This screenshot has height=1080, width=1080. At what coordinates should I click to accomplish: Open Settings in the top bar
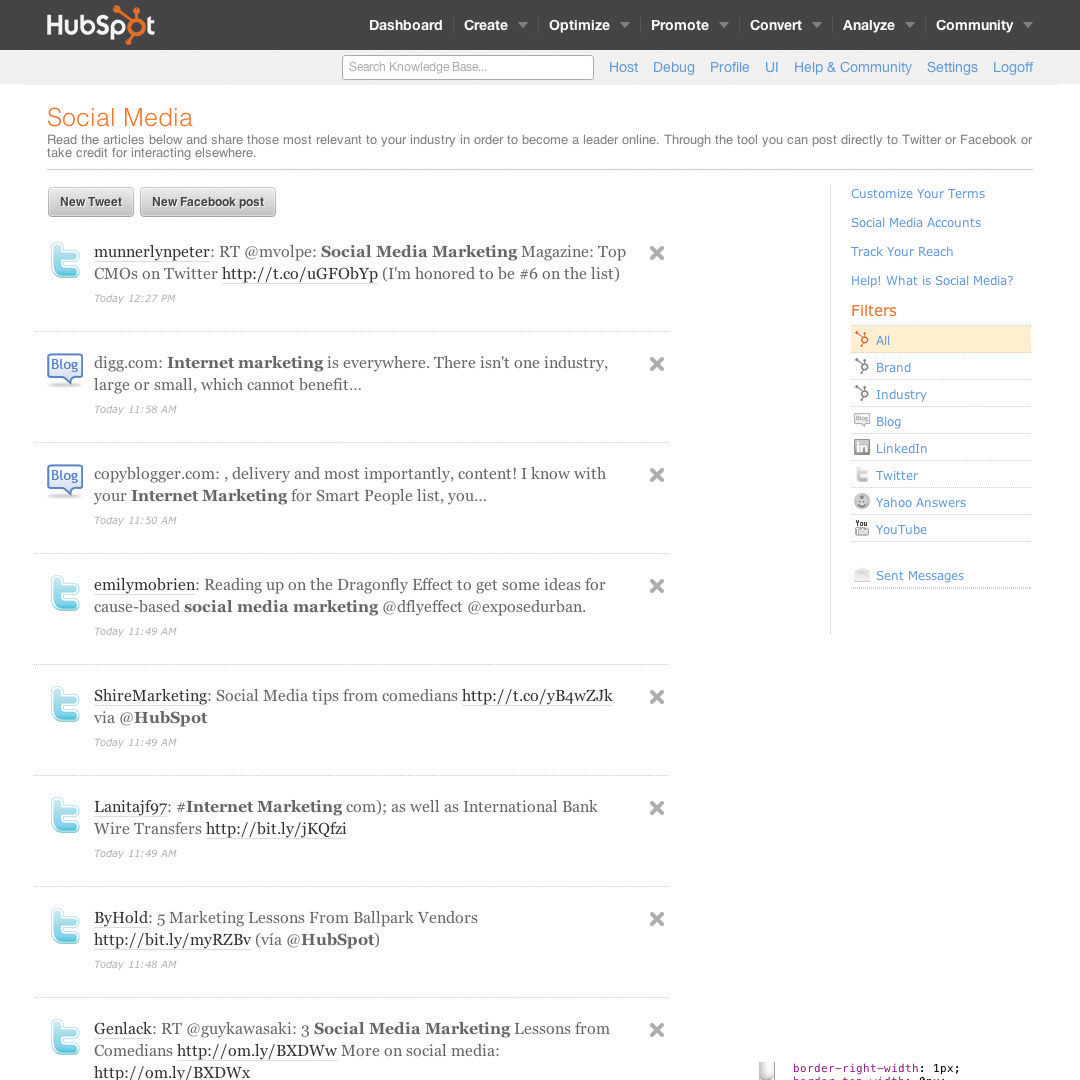pos(952,67)
